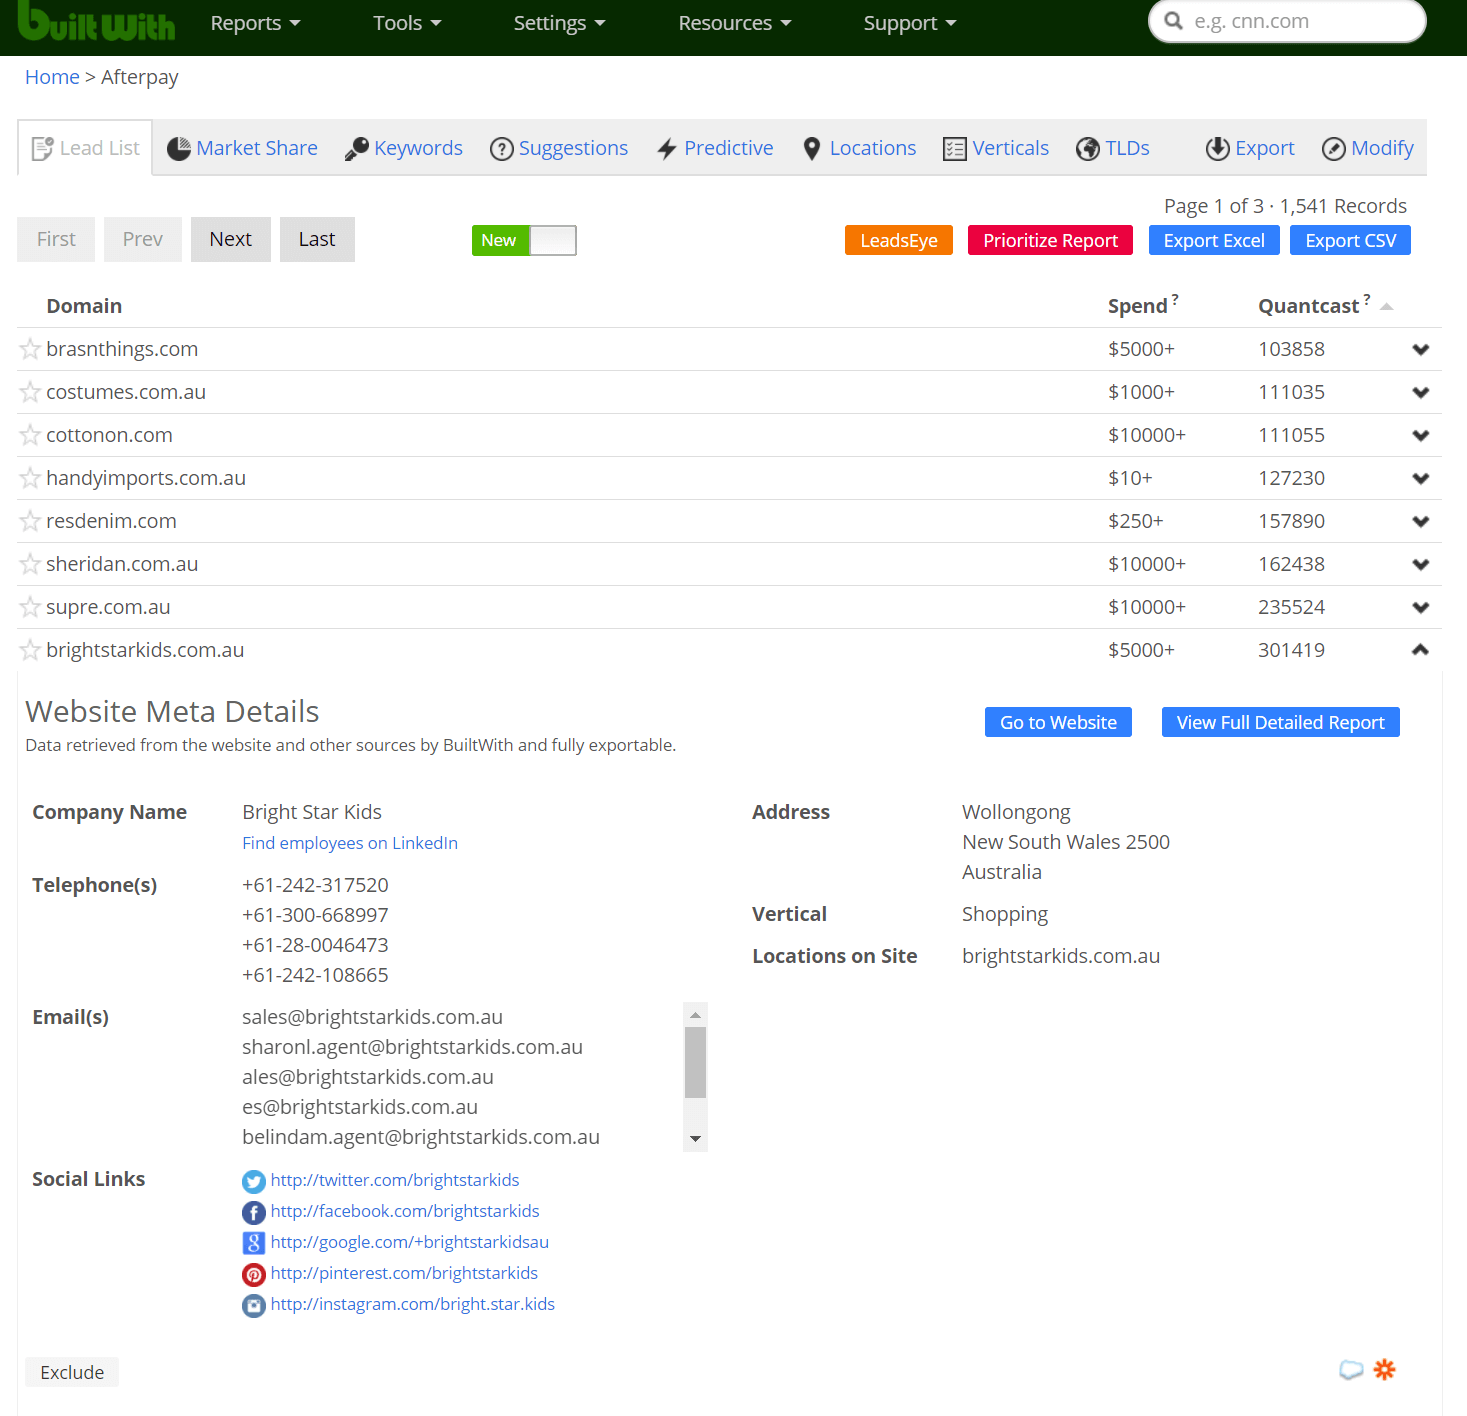Click the LeadsEye button
This screenshot has height=1416, width=1467.
coord(899,240)
